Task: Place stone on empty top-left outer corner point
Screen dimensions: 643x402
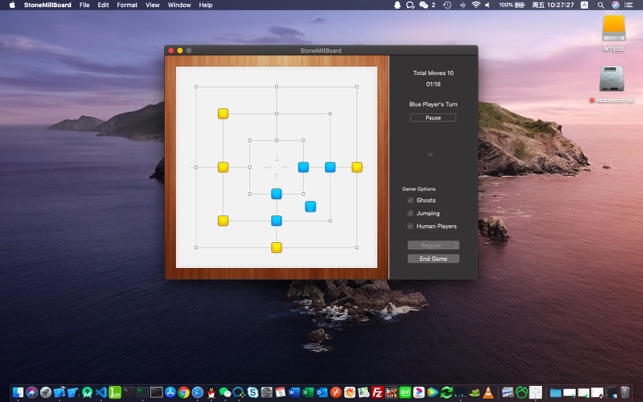Action: pos(196,87)
